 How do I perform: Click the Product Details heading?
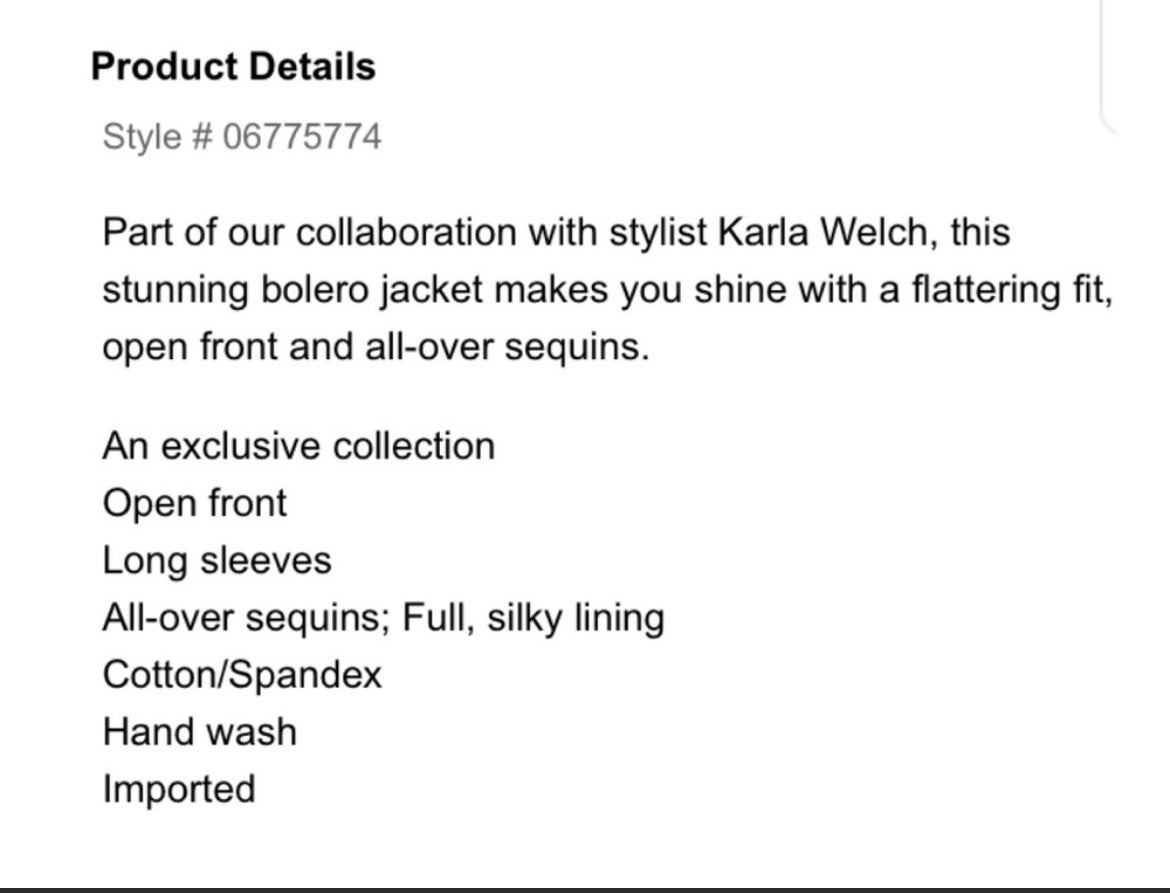[233, 66]
